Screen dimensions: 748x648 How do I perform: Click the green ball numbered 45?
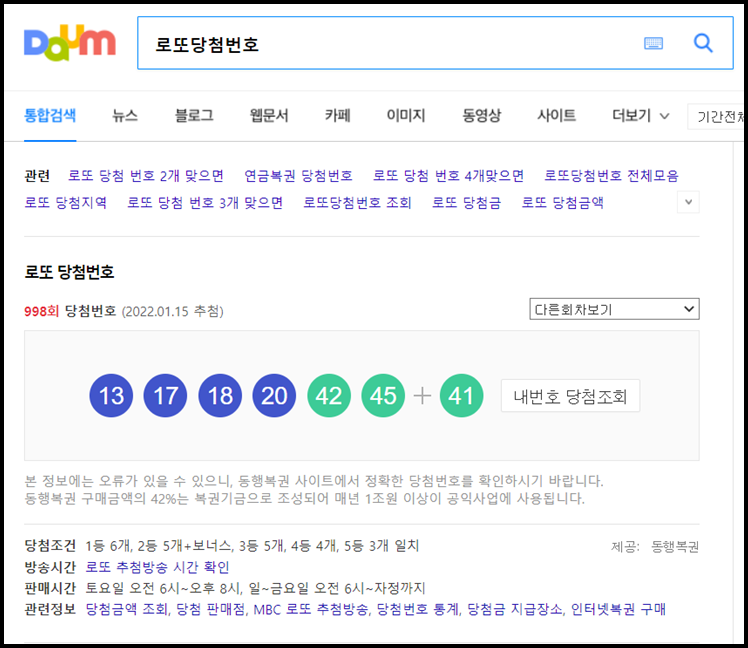pyautogui.click(x=384, y=396)
